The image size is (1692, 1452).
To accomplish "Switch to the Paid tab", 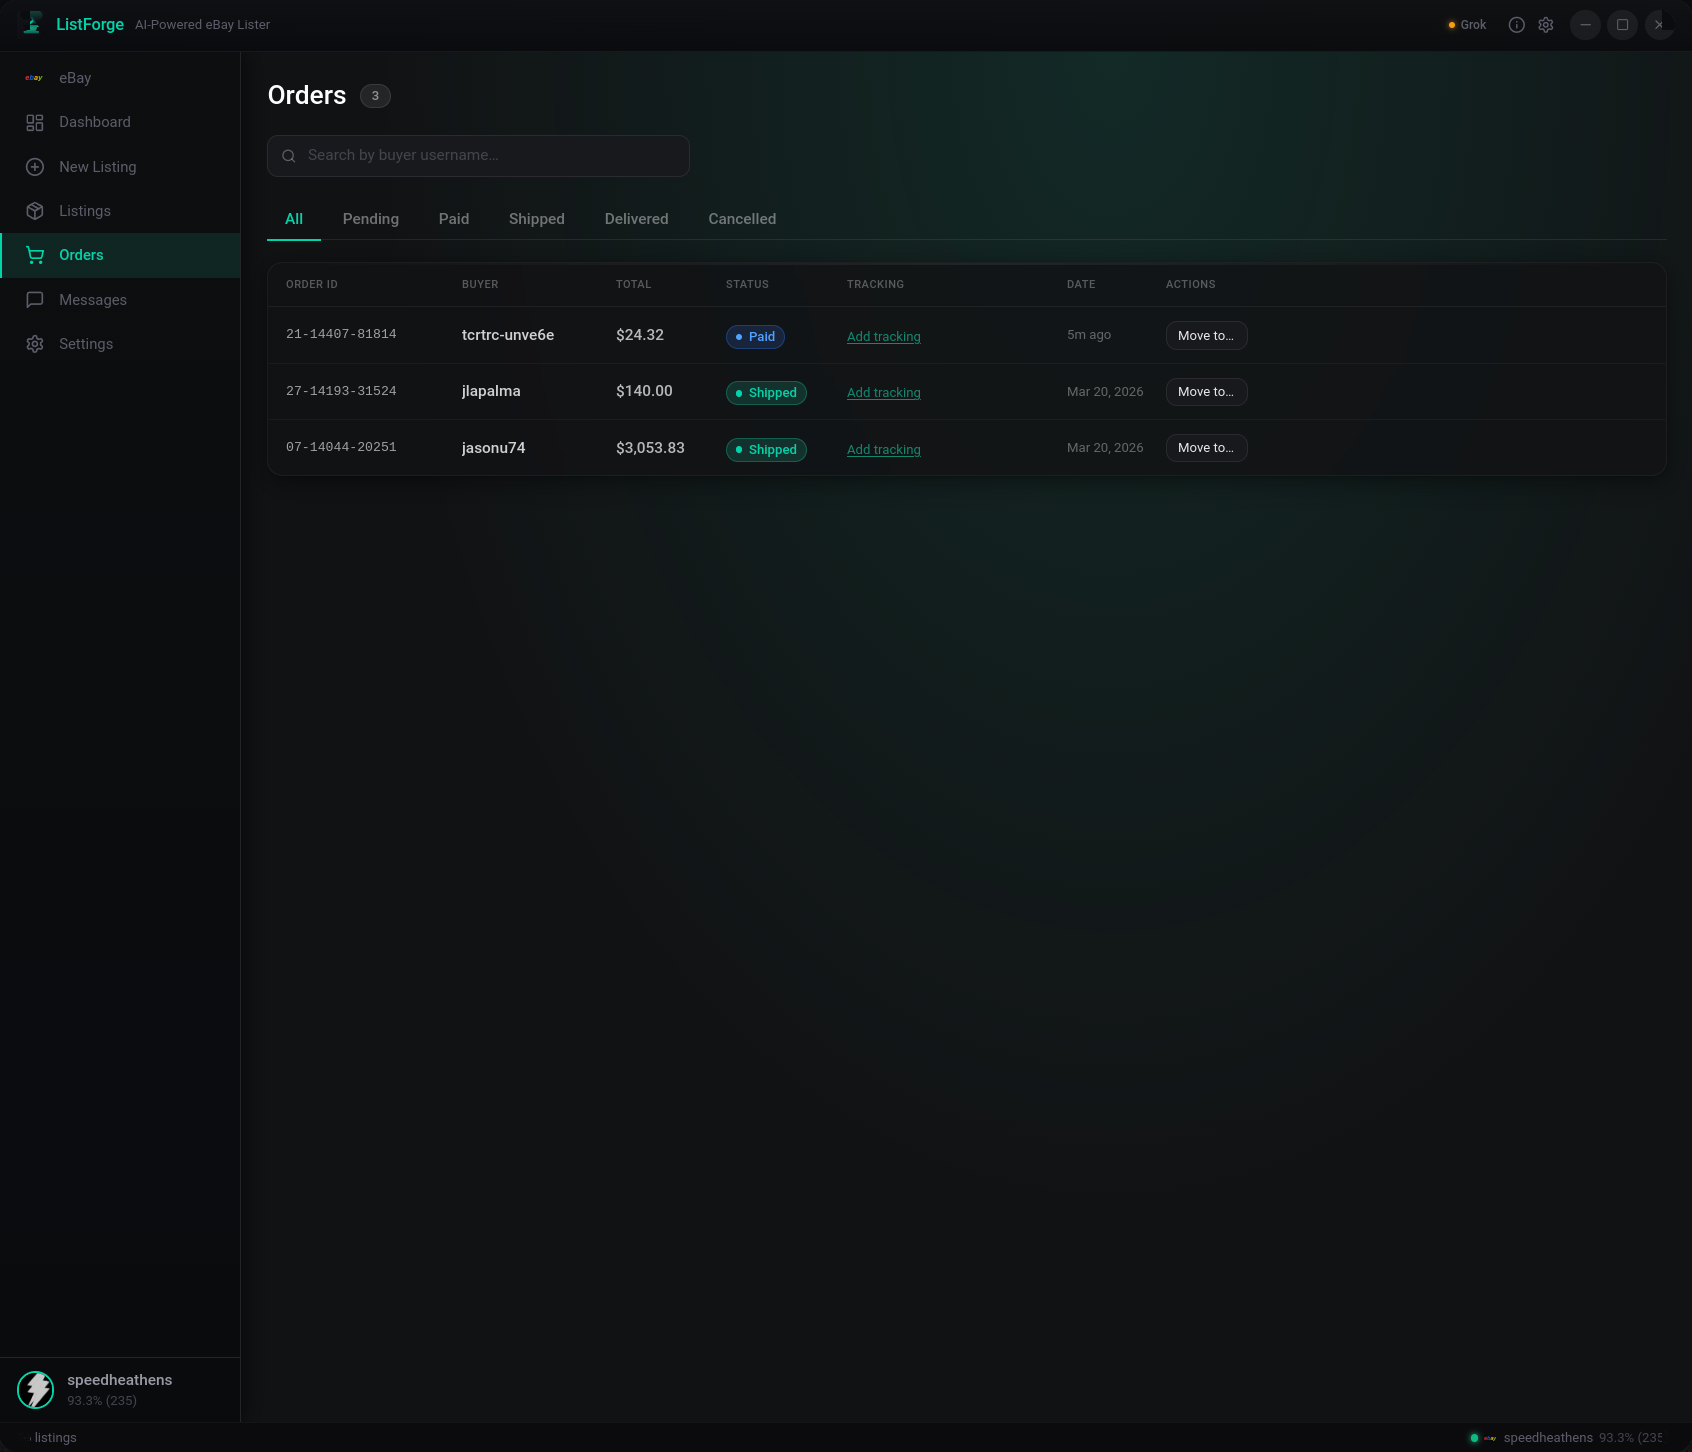I will pos(454,219).
